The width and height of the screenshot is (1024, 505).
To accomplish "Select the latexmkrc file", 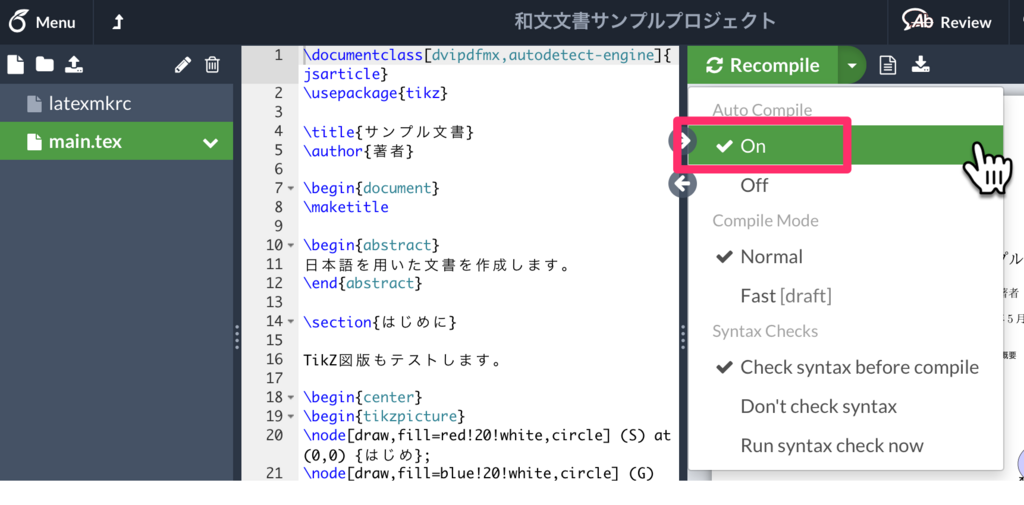I will click(x=116, y=103).
